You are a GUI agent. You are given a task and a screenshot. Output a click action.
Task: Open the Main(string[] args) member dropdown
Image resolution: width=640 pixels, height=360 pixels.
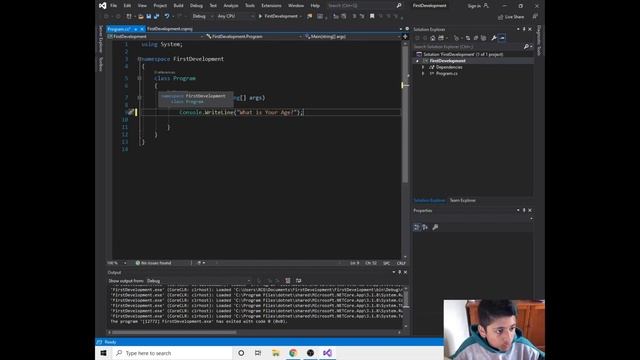click(x=352, y=37)
